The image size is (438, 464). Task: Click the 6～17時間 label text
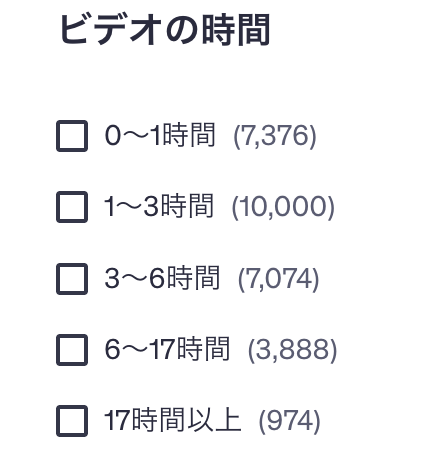tap(167, 349)
